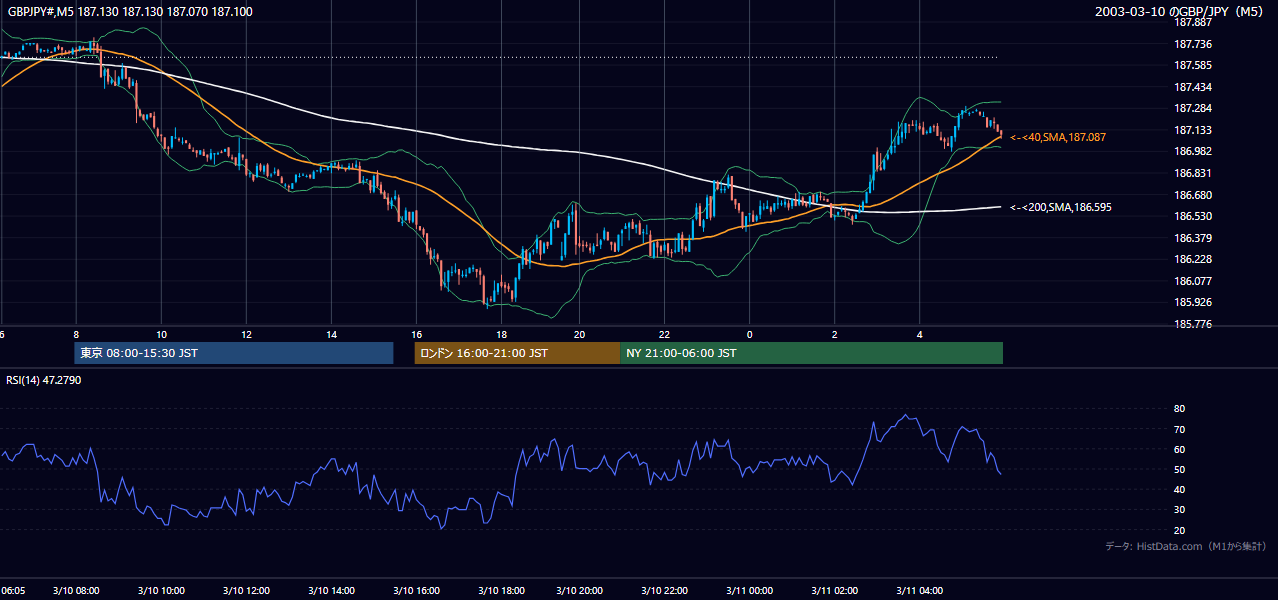Select the 東京 08:00-15:30 JST session bar

(234, 353)
